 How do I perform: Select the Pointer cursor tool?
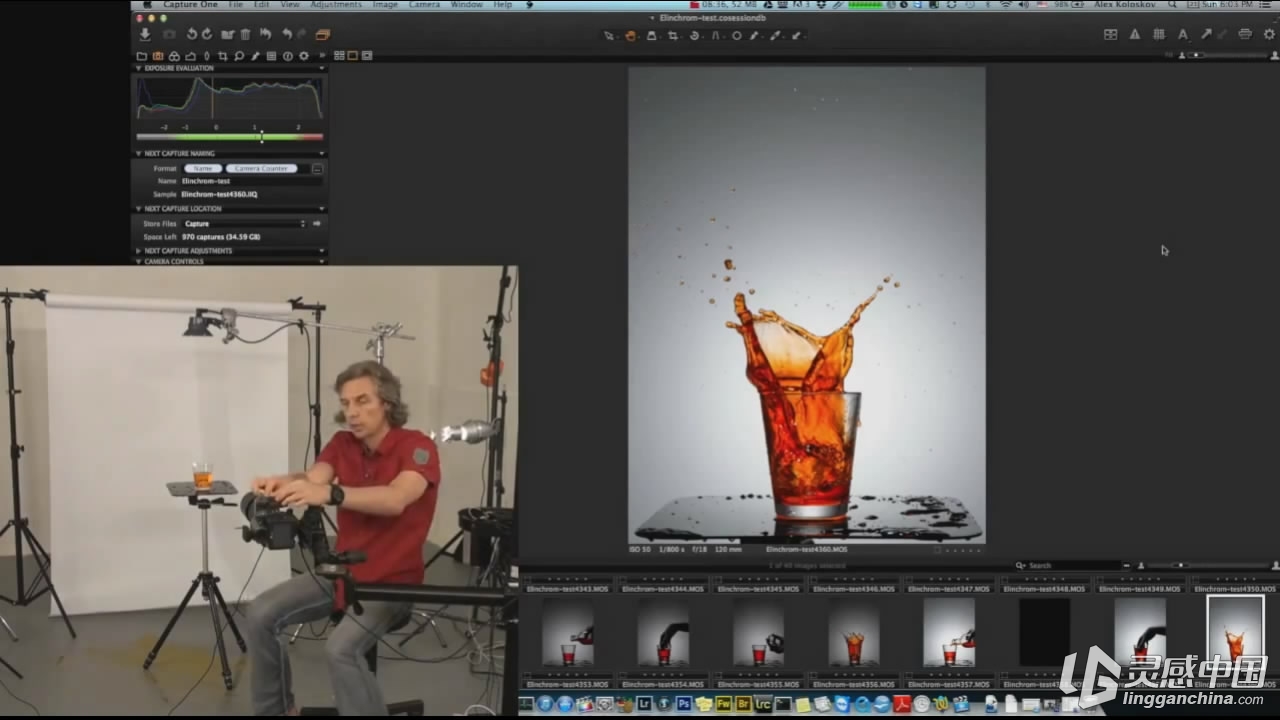608,36
